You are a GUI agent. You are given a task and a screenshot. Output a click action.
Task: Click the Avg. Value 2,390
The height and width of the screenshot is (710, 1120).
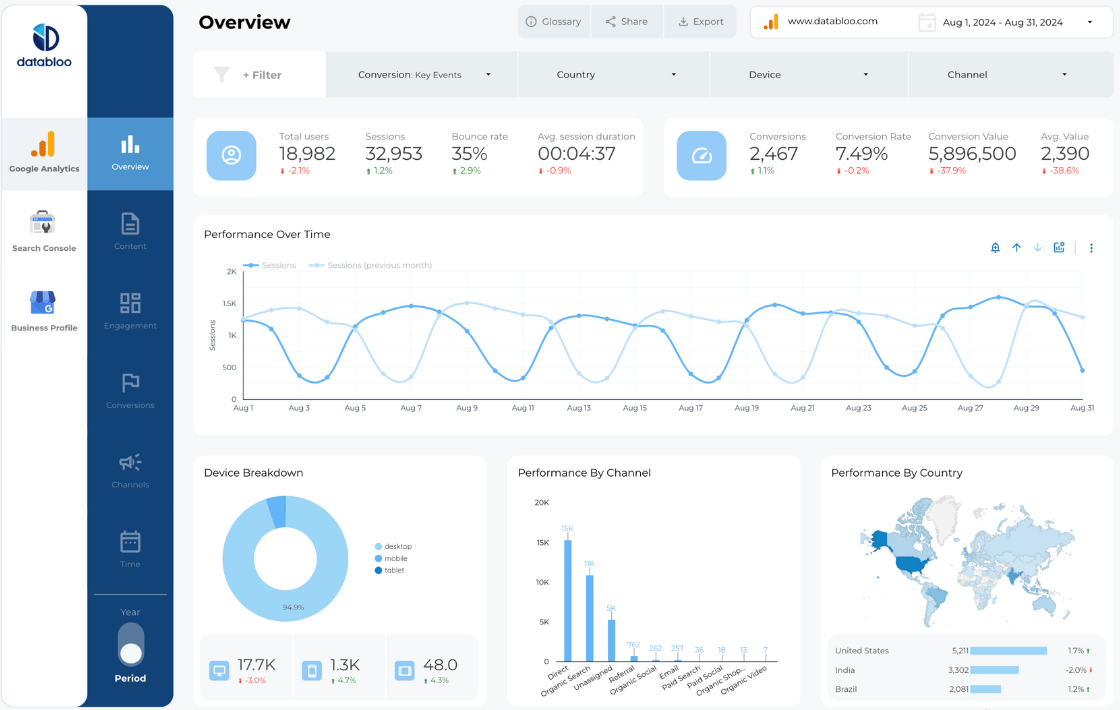click(x=1065, y=154)
